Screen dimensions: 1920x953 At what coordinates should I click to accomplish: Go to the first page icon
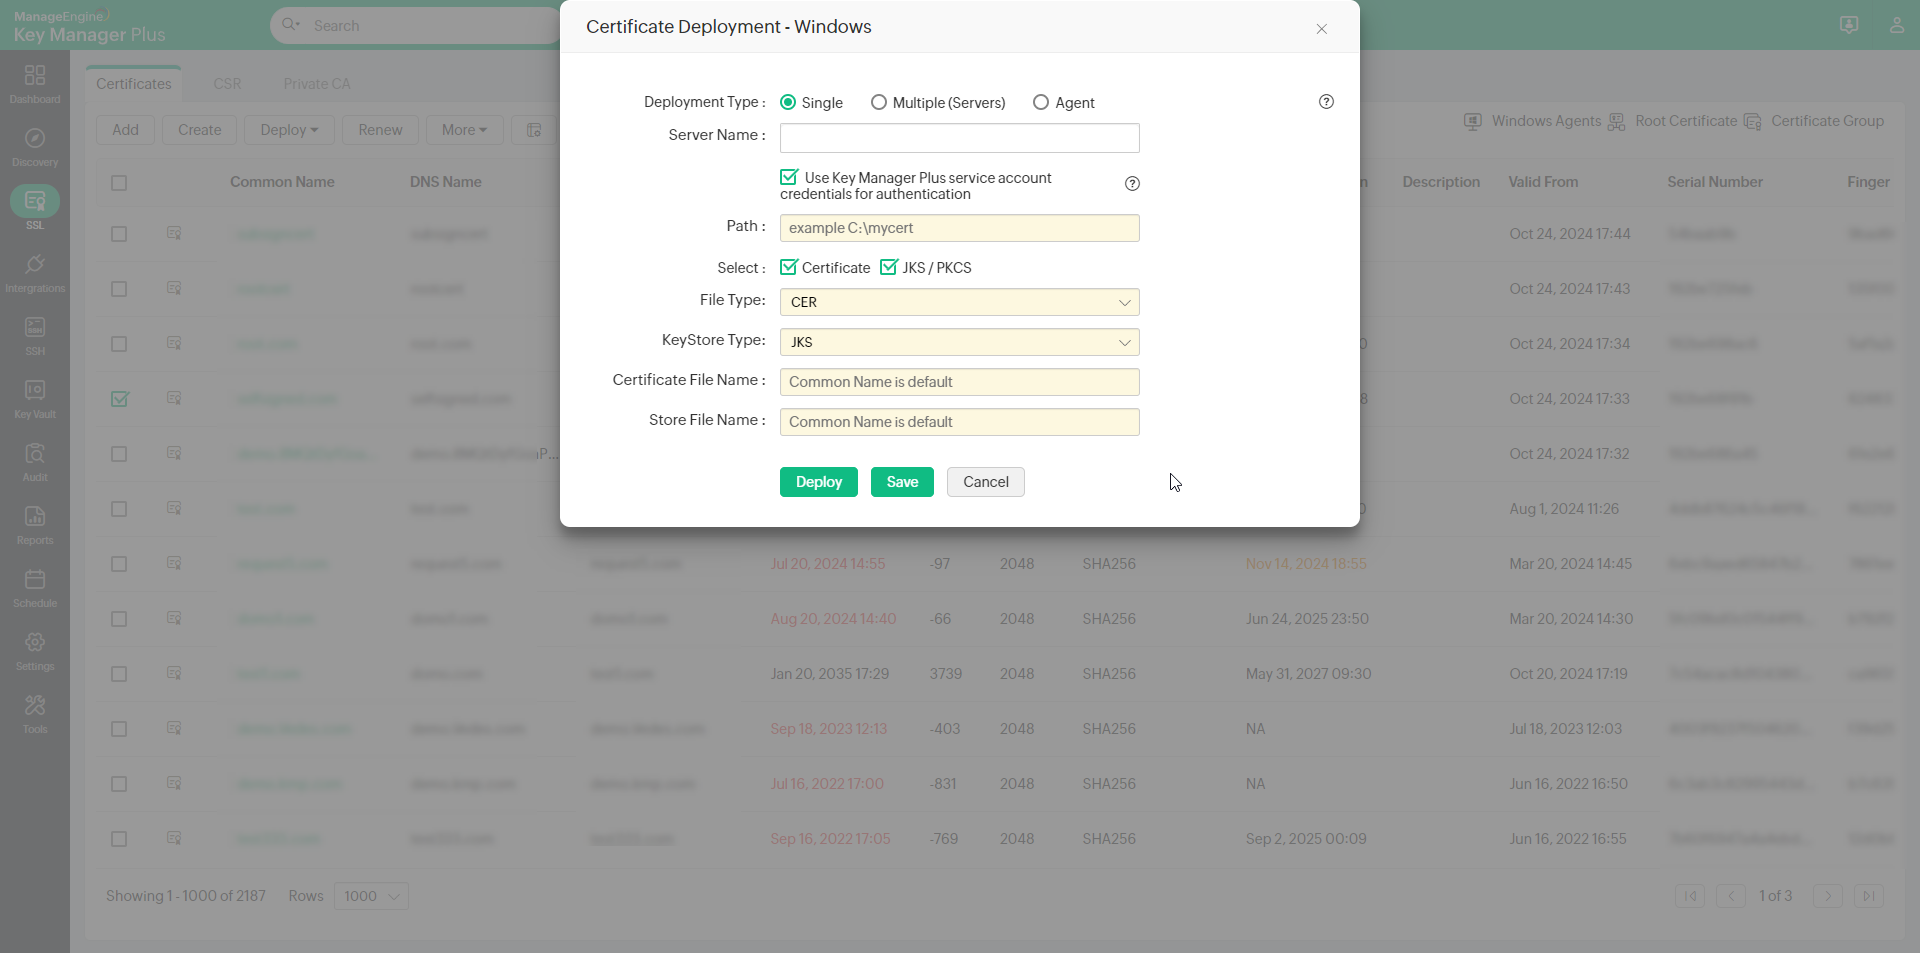(1690, 896)
